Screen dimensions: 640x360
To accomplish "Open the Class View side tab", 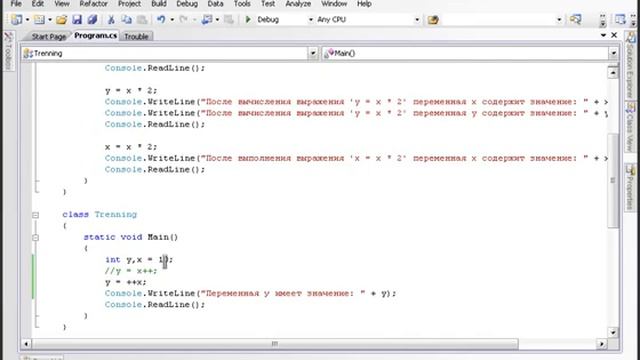I will tap(630, 127).
